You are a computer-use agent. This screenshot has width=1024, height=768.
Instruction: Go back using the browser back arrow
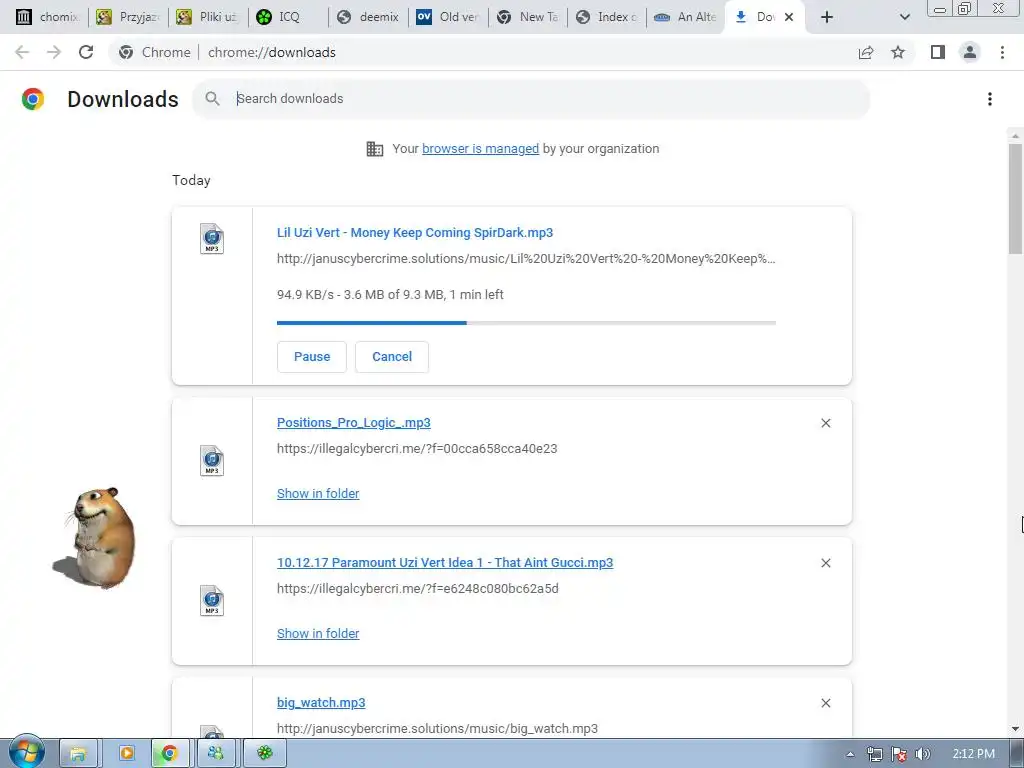pos(22,52)
